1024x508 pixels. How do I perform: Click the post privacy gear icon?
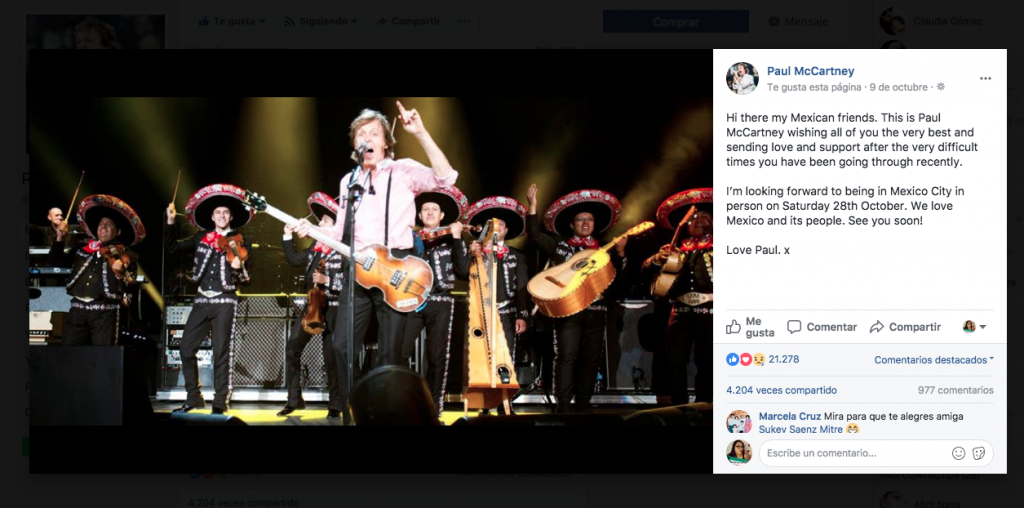(x=941, y=87)
